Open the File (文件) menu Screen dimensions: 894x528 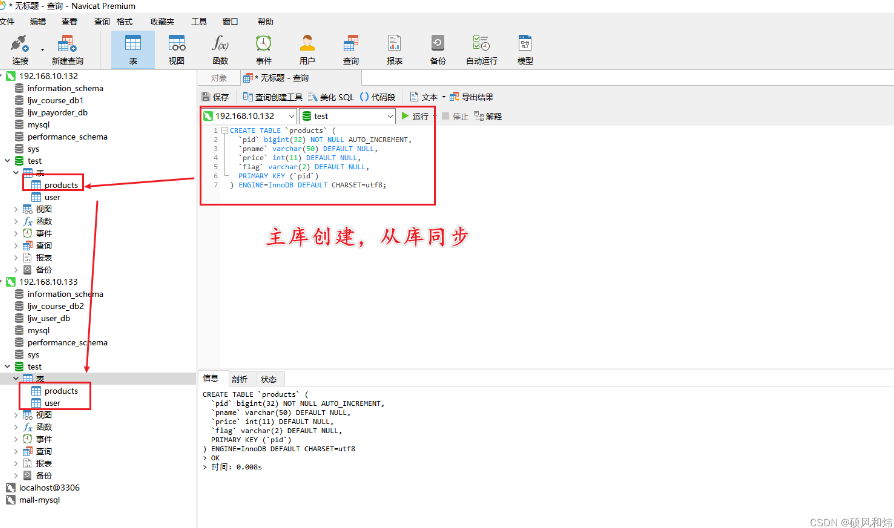(7, 22)
